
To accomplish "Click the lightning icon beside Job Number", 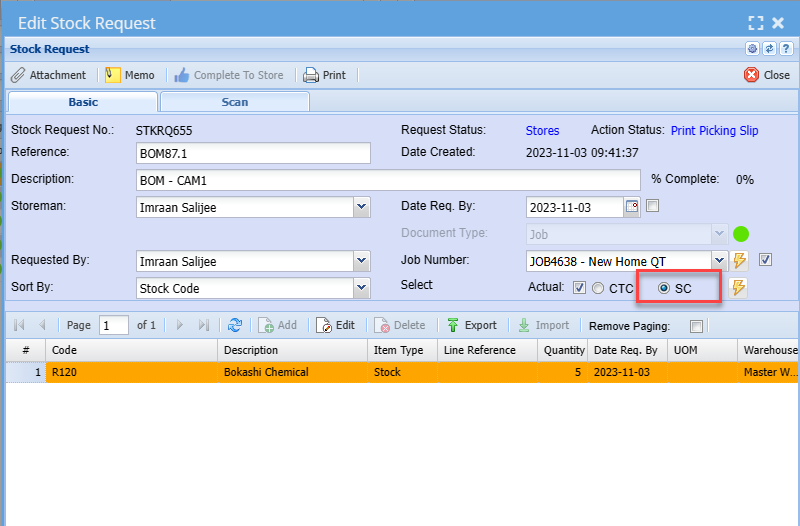I will (740, 261).
